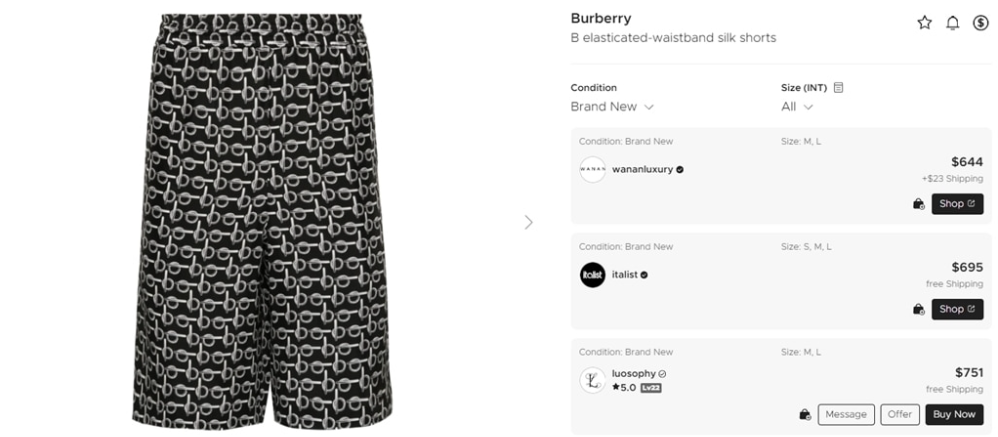
Task: Click the wananluxury seller logo
Action: [592, 169]
